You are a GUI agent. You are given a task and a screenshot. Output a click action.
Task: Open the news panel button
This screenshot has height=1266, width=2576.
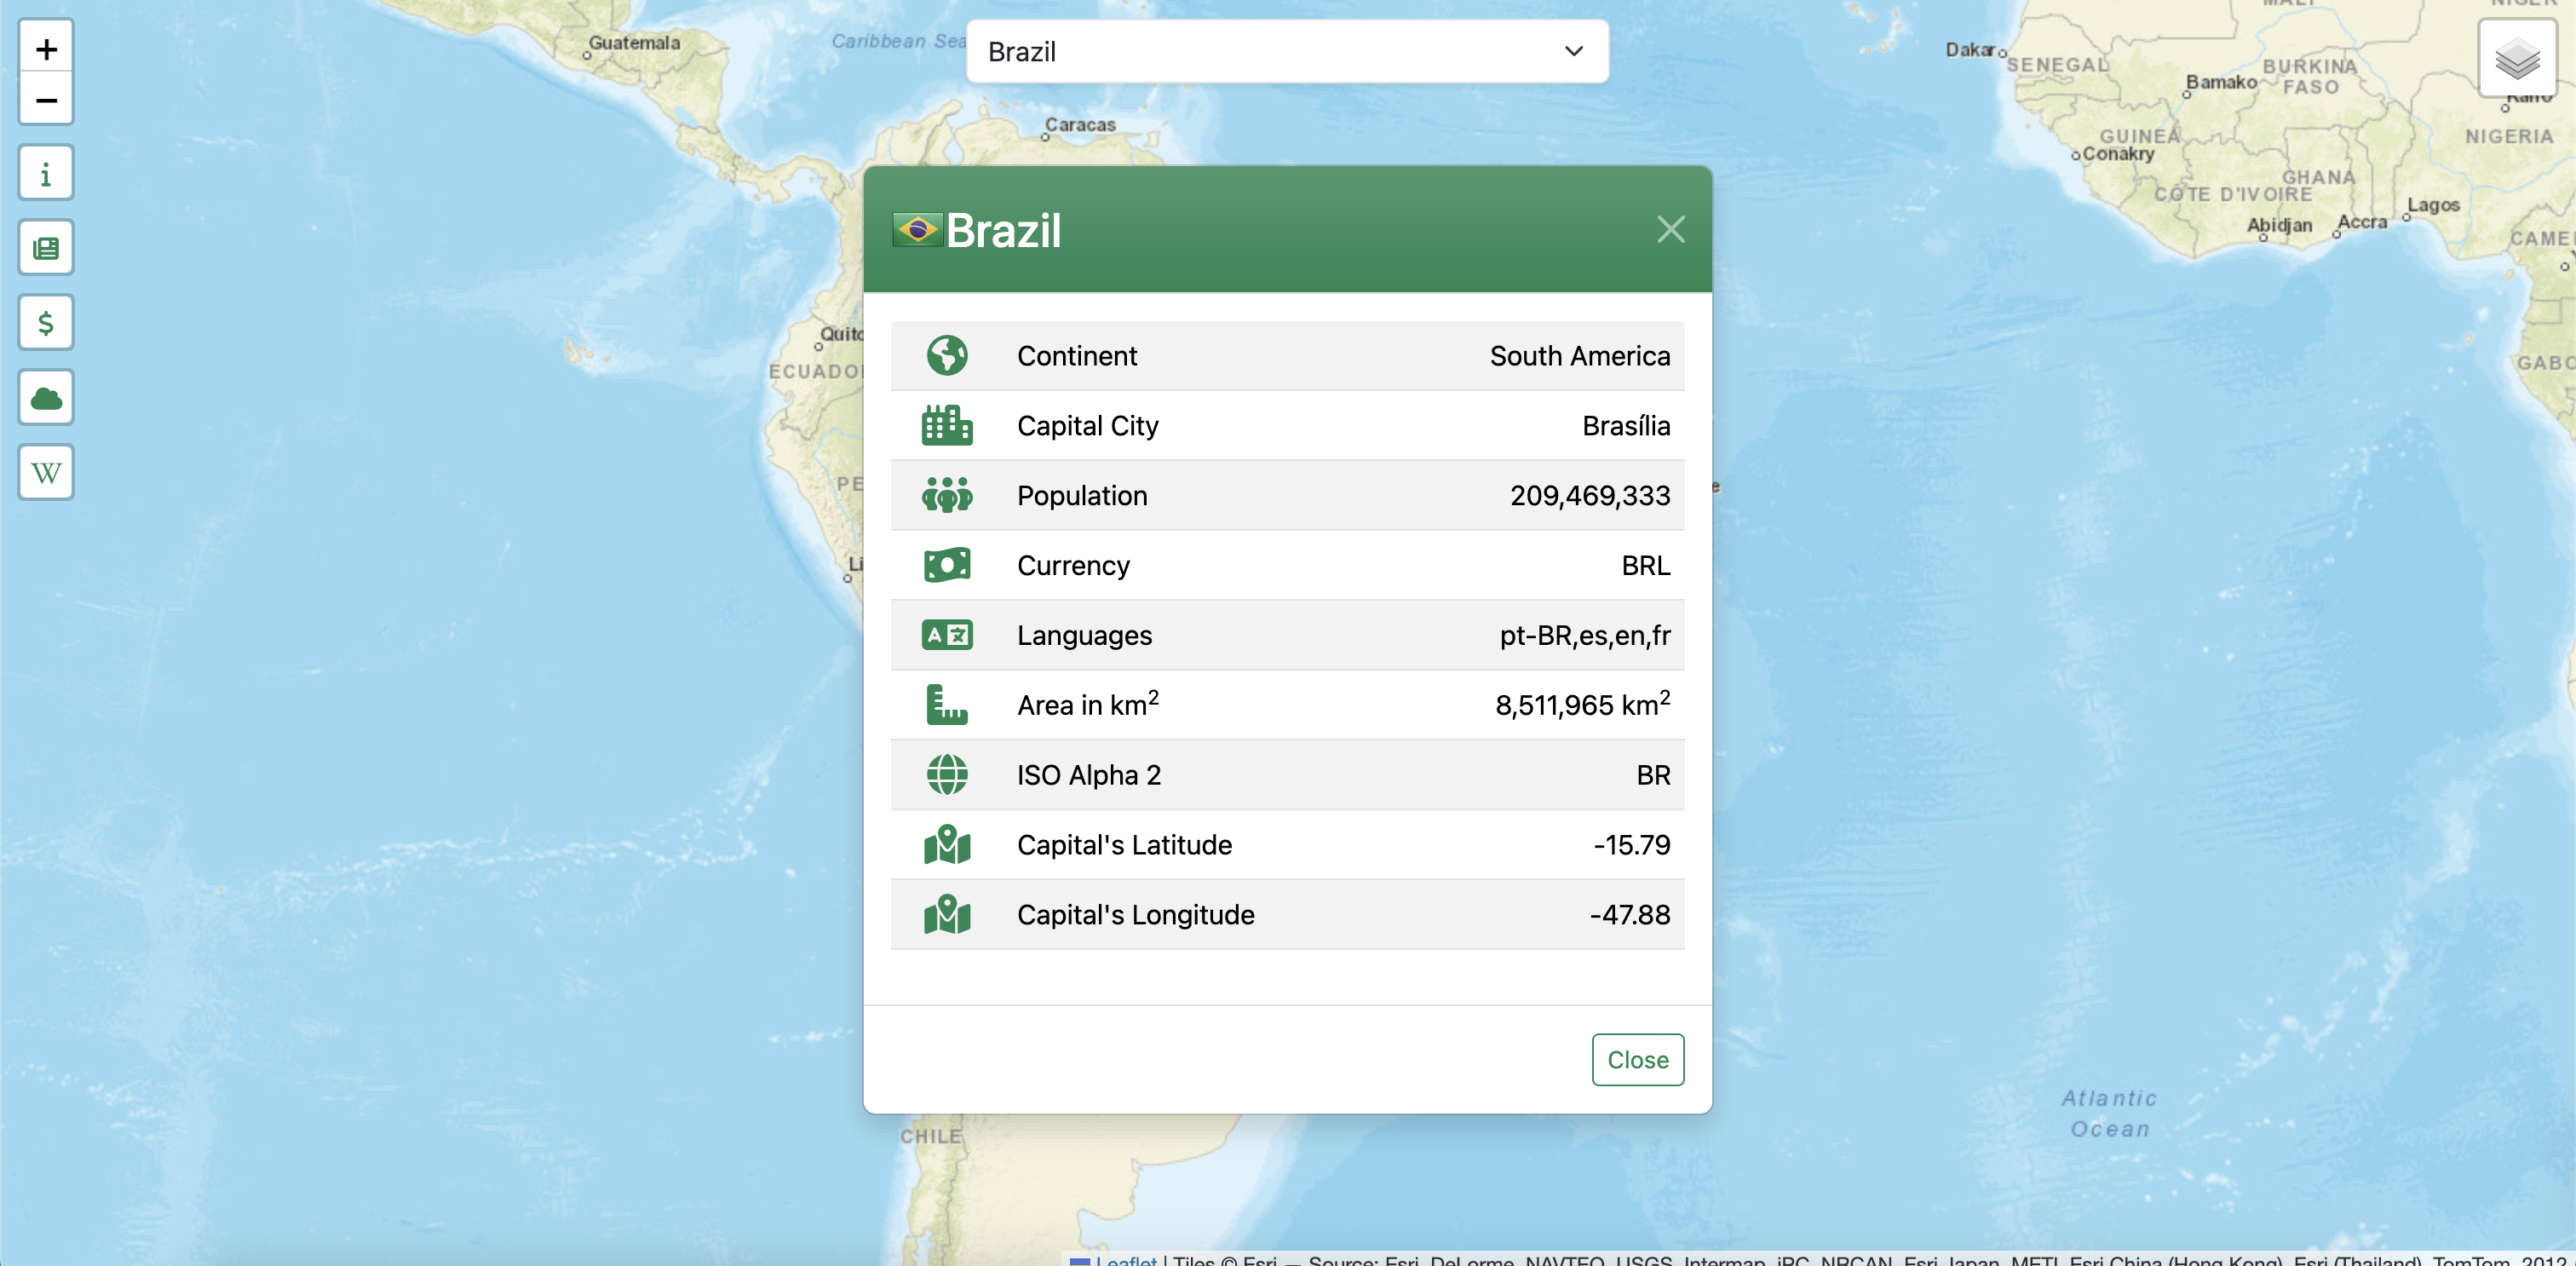click(46, 248)
